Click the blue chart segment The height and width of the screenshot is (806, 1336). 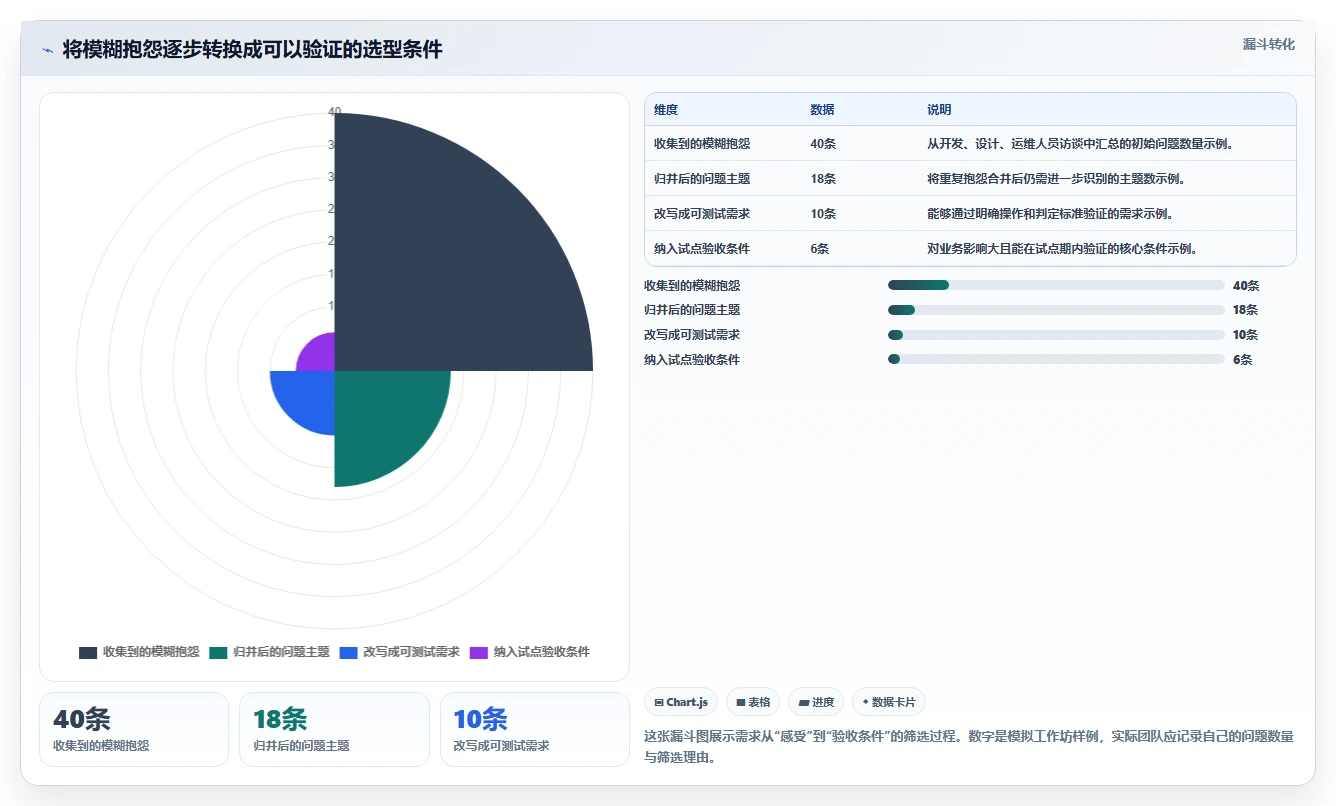[308, 397]
